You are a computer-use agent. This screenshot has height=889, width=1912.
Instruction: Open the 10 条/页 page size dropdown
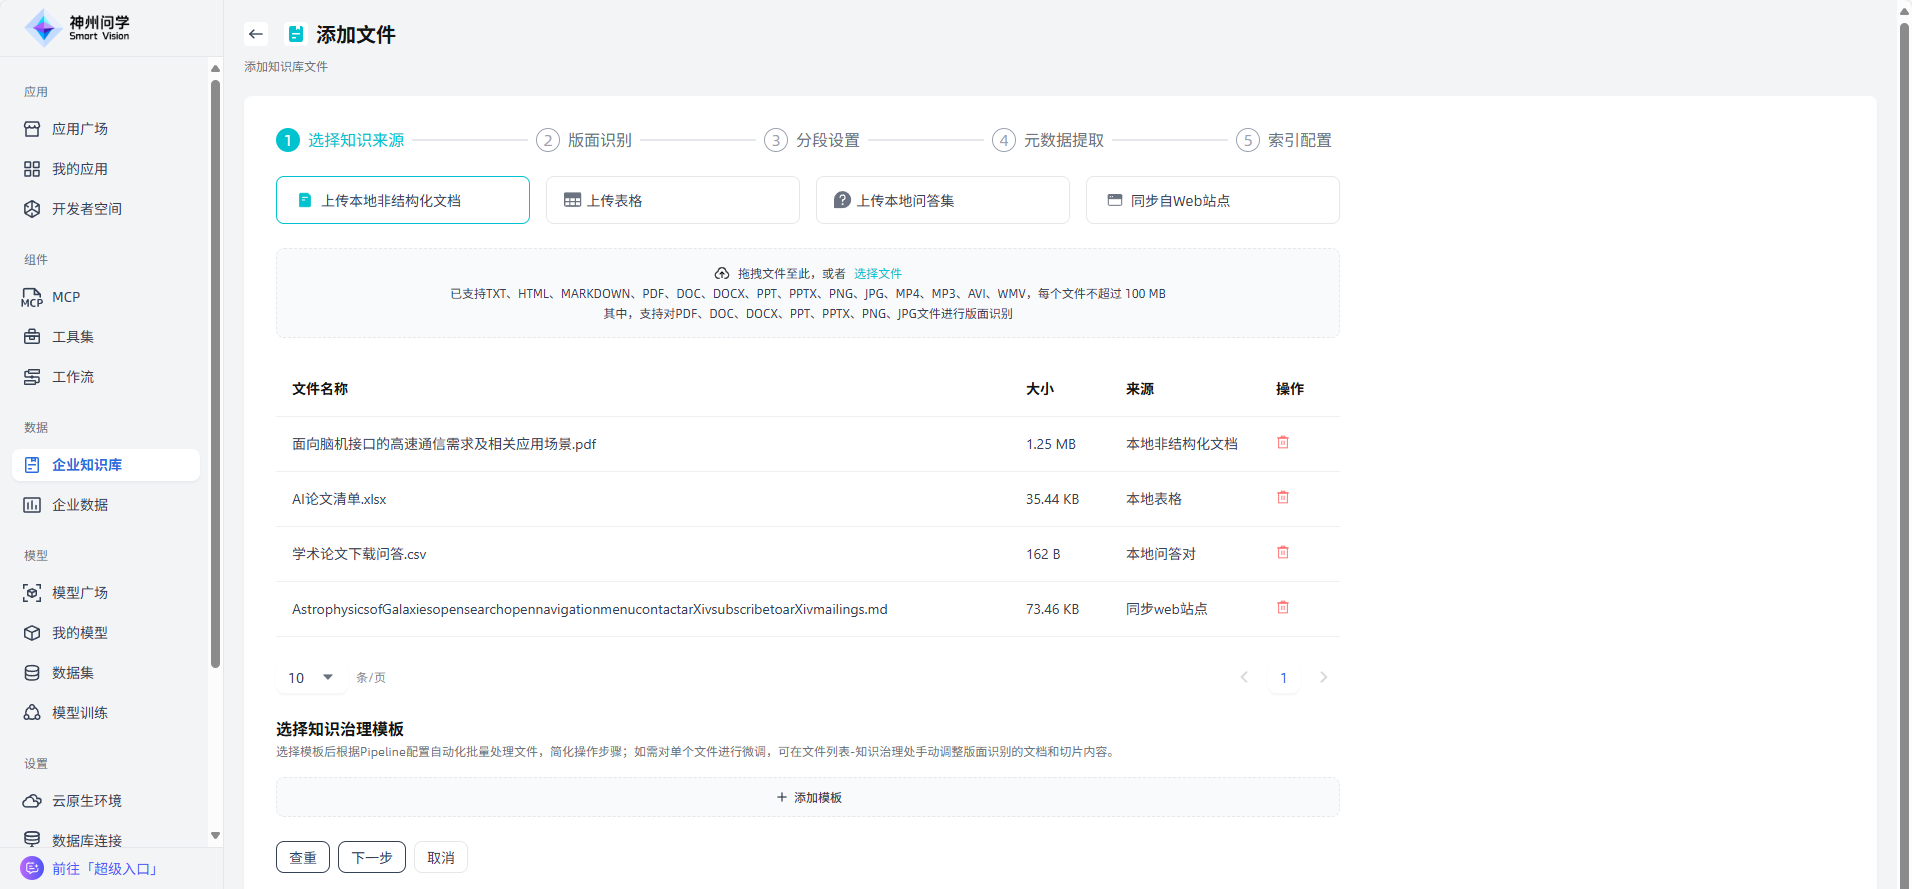click(x=311, y=678)
